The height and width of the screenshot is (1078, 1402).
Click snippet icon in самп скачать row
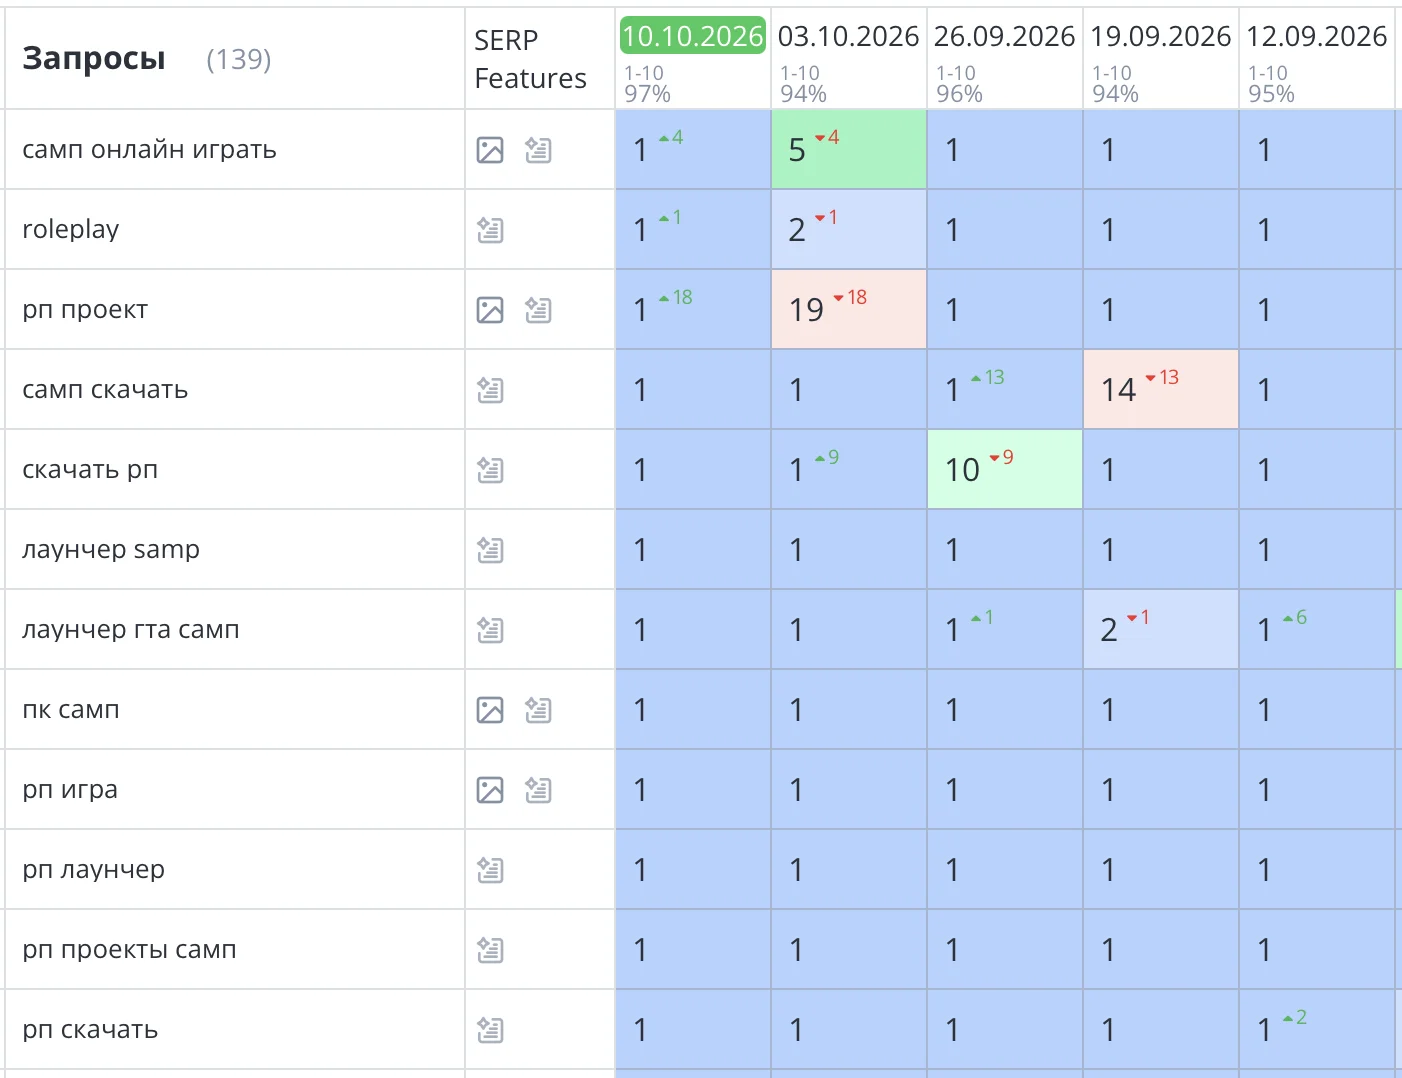pyautogui.click(x=490, y=390)
